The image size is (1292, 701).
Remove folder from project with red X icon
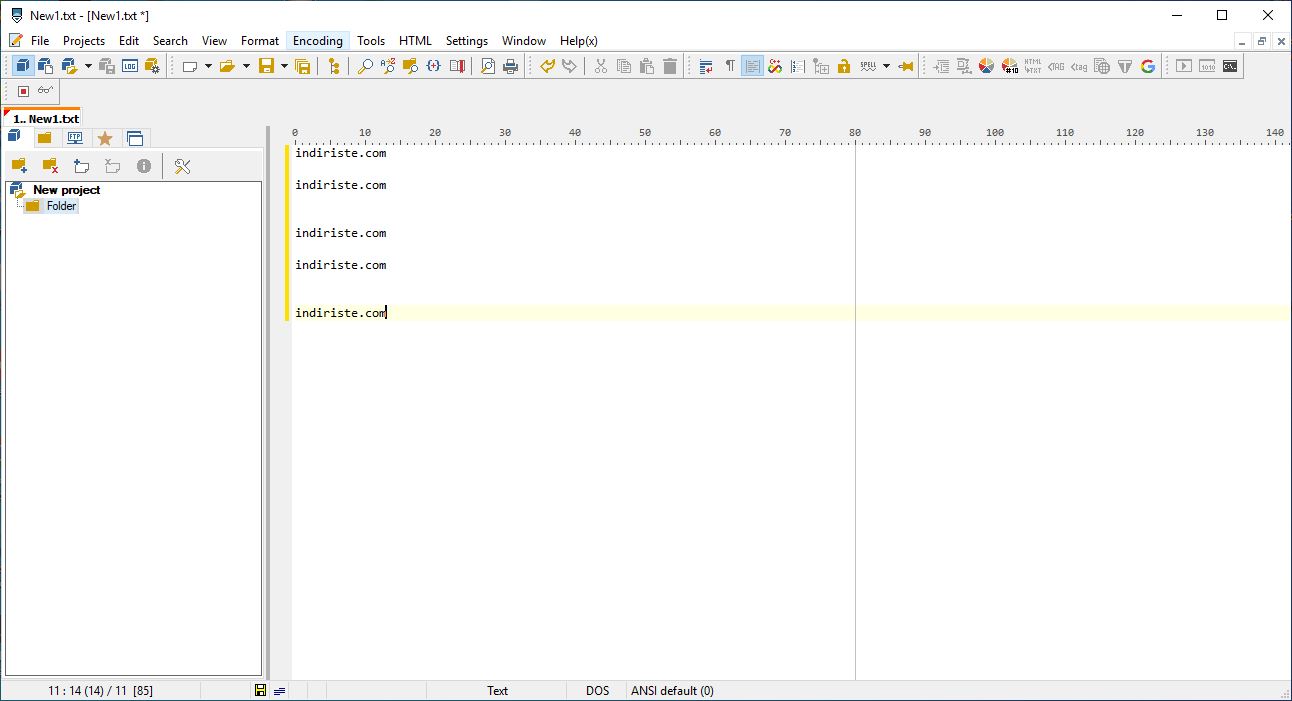(50, 166)
